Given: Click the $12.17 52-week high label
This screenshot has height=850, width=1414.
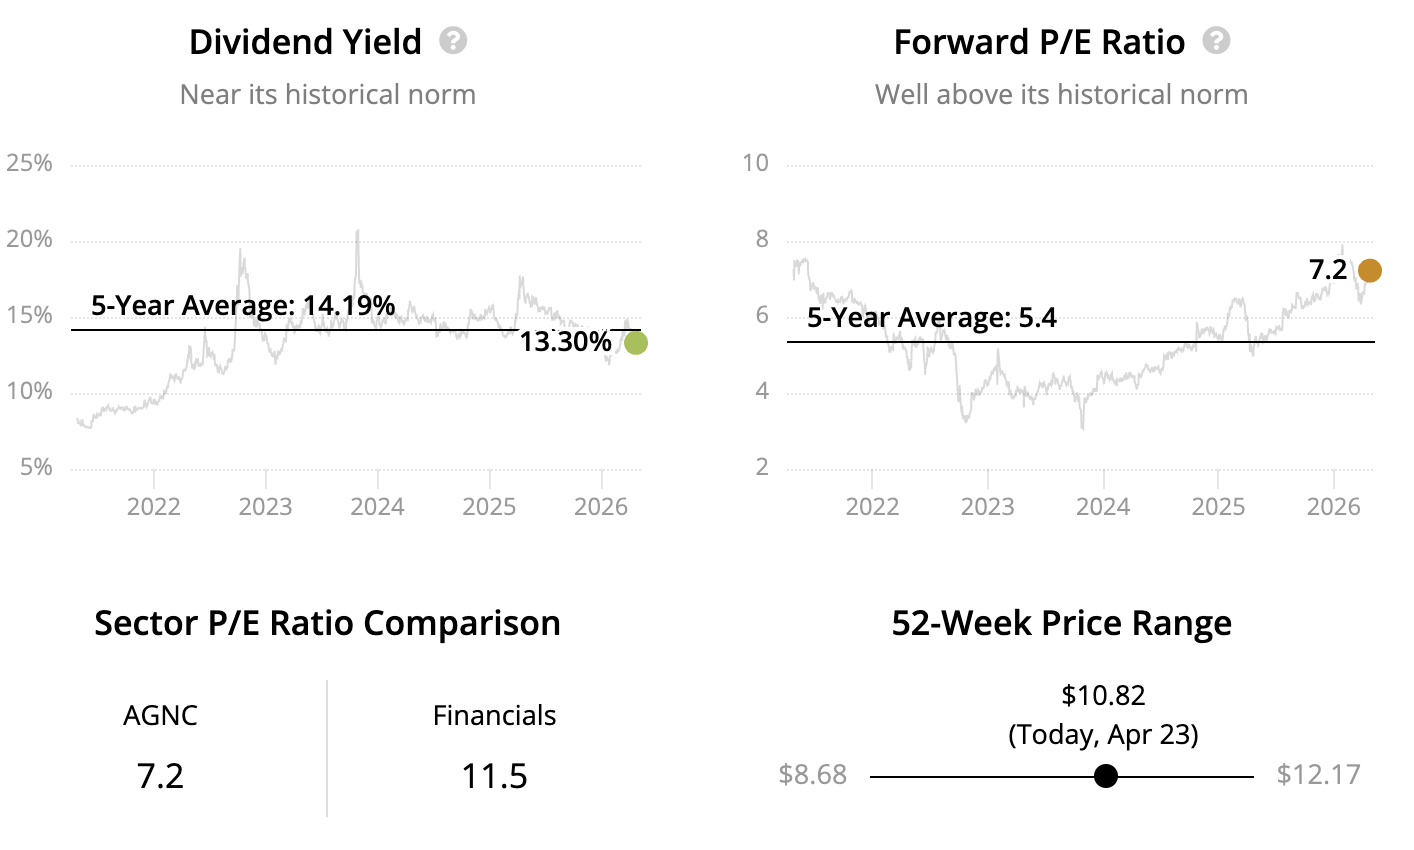Looking at the screenshot, I should [1318, 775].
